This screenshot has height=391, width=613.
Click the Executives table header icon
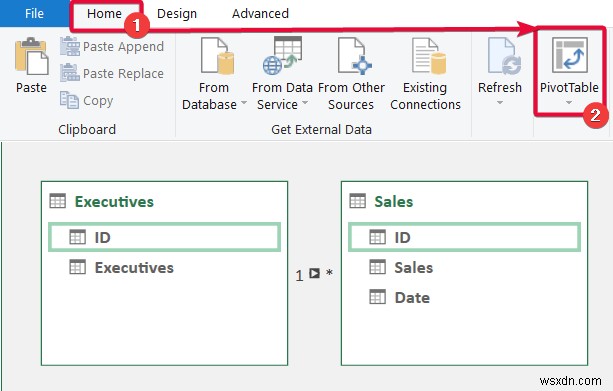click(58, 201)
